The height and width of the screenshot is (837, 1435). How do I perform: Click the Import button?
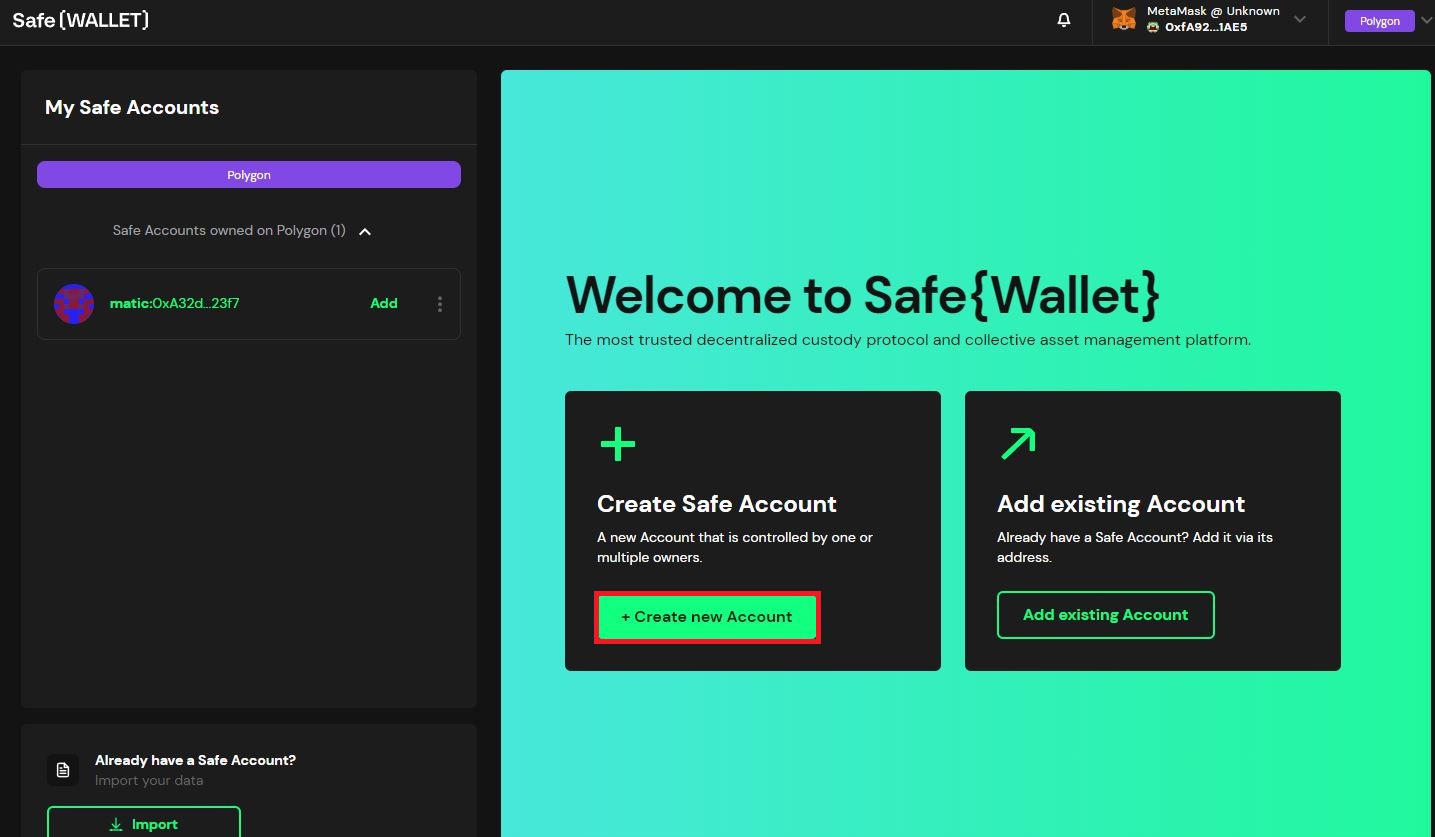click(x=144, y=824)
